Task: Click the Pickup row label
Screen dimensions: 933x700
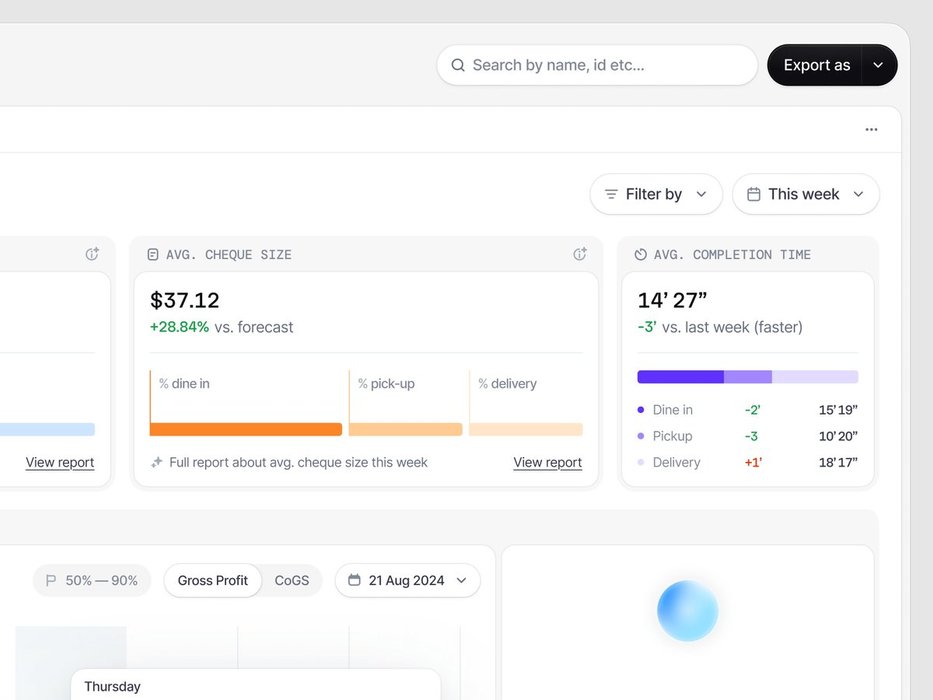Action: (672, 436)
